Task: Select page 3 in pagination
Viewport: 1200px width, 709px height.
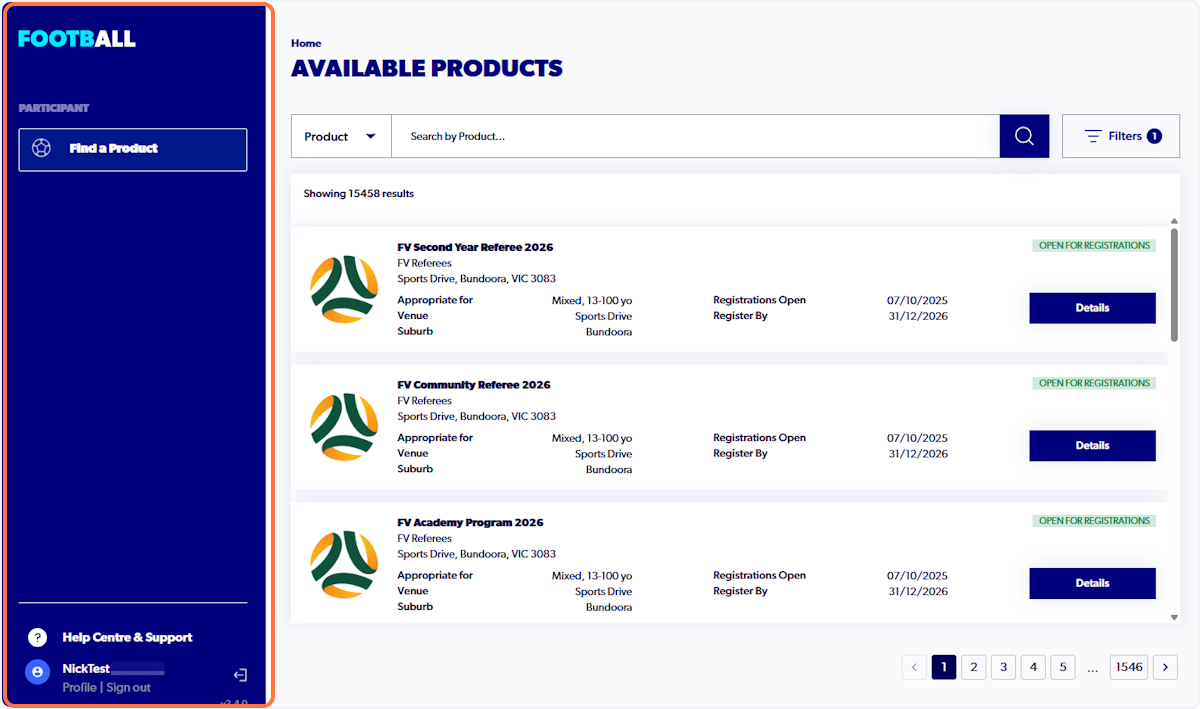Action: (x=1004, y=667)
